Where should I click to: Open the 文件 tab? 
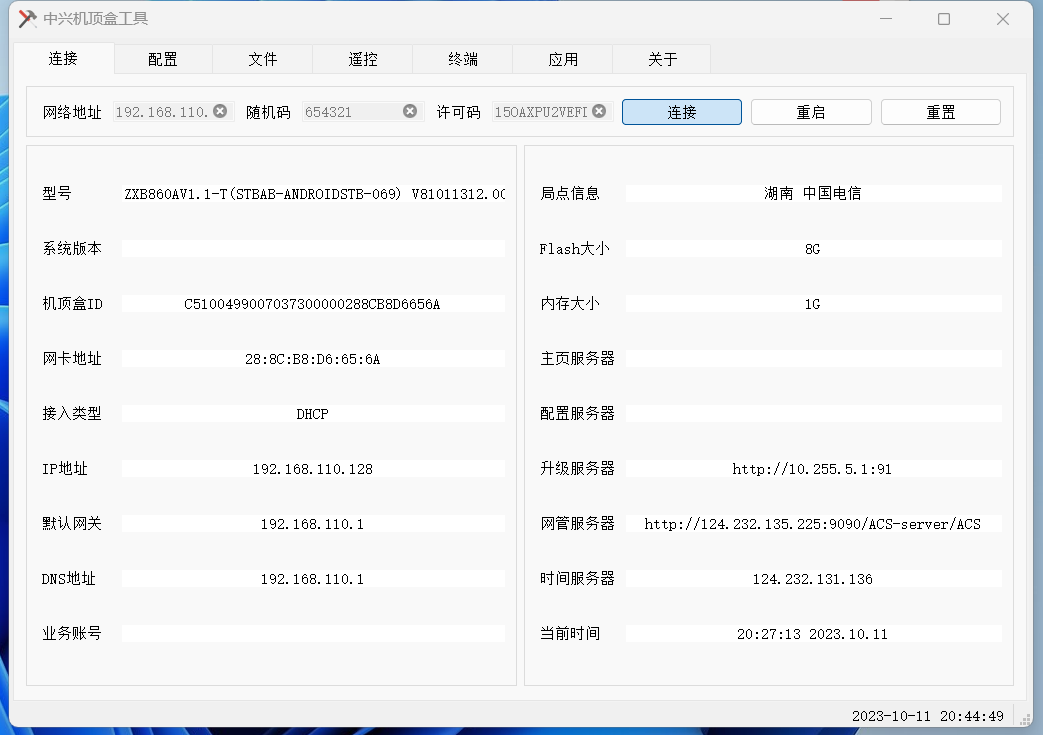pos(262,59)
